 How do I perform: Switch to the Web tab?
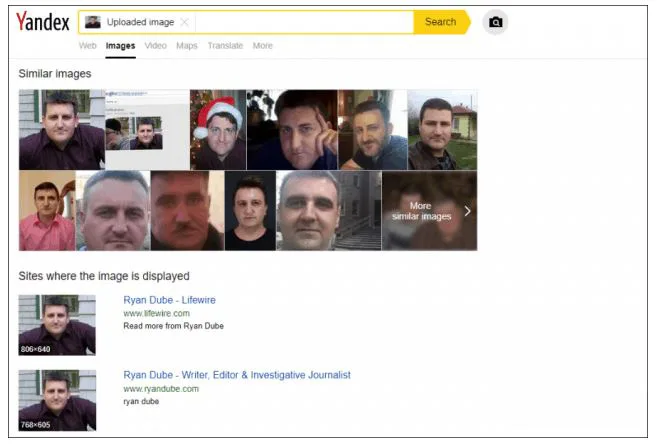point(87,46)
